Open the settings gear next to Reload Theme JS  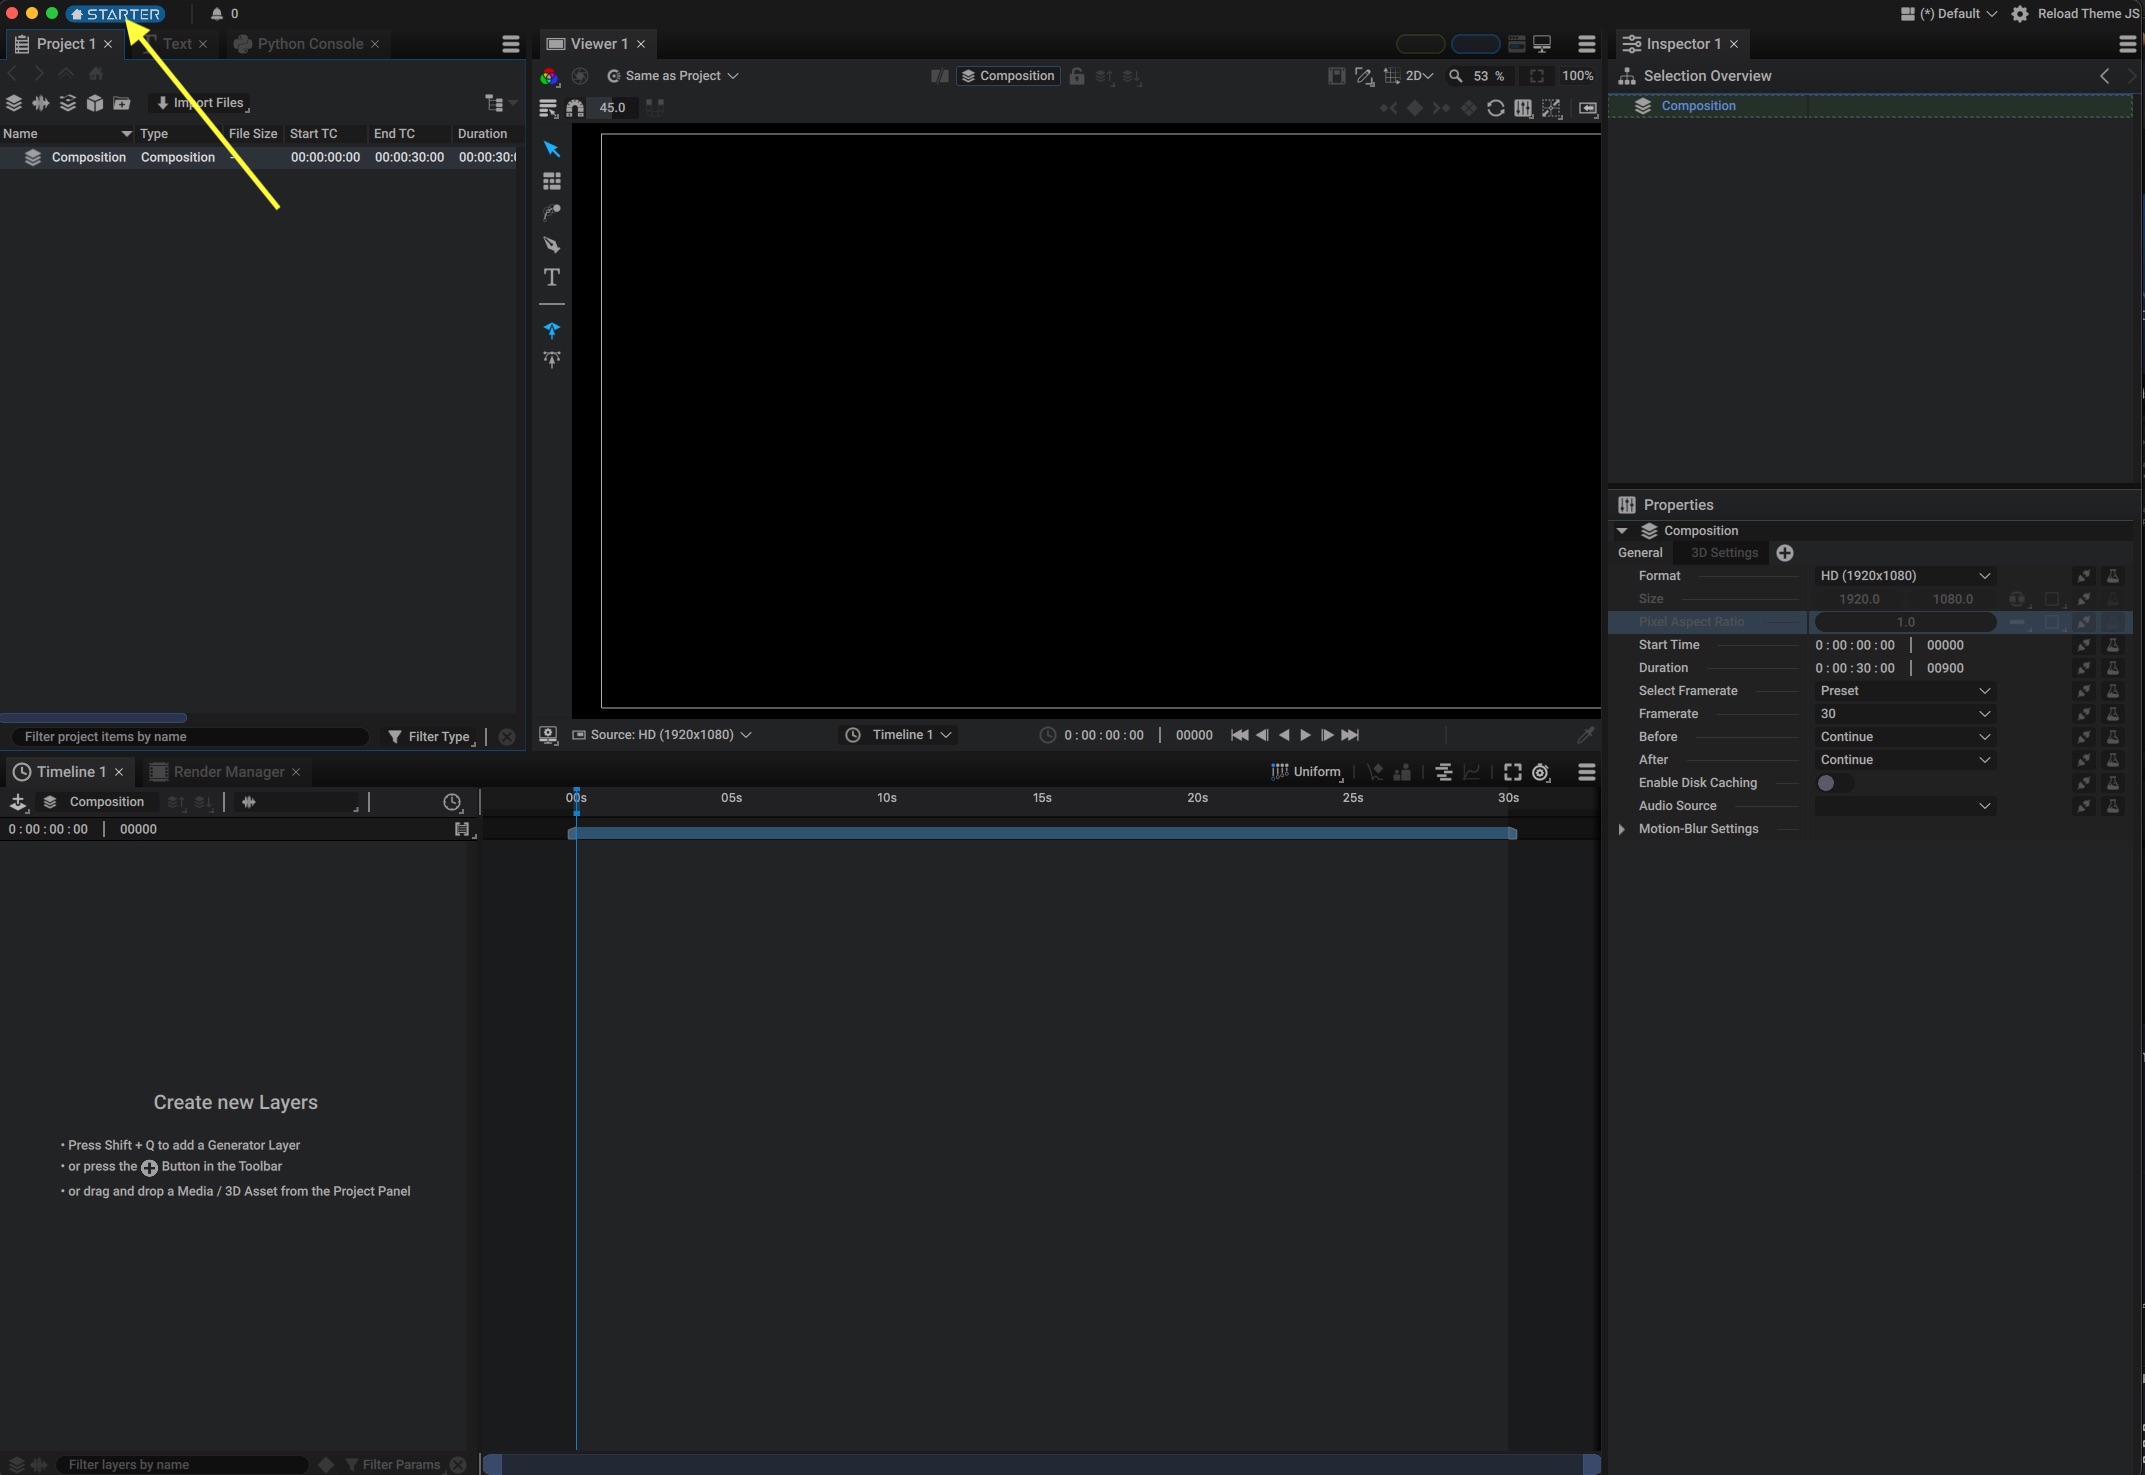(2019, 14)
